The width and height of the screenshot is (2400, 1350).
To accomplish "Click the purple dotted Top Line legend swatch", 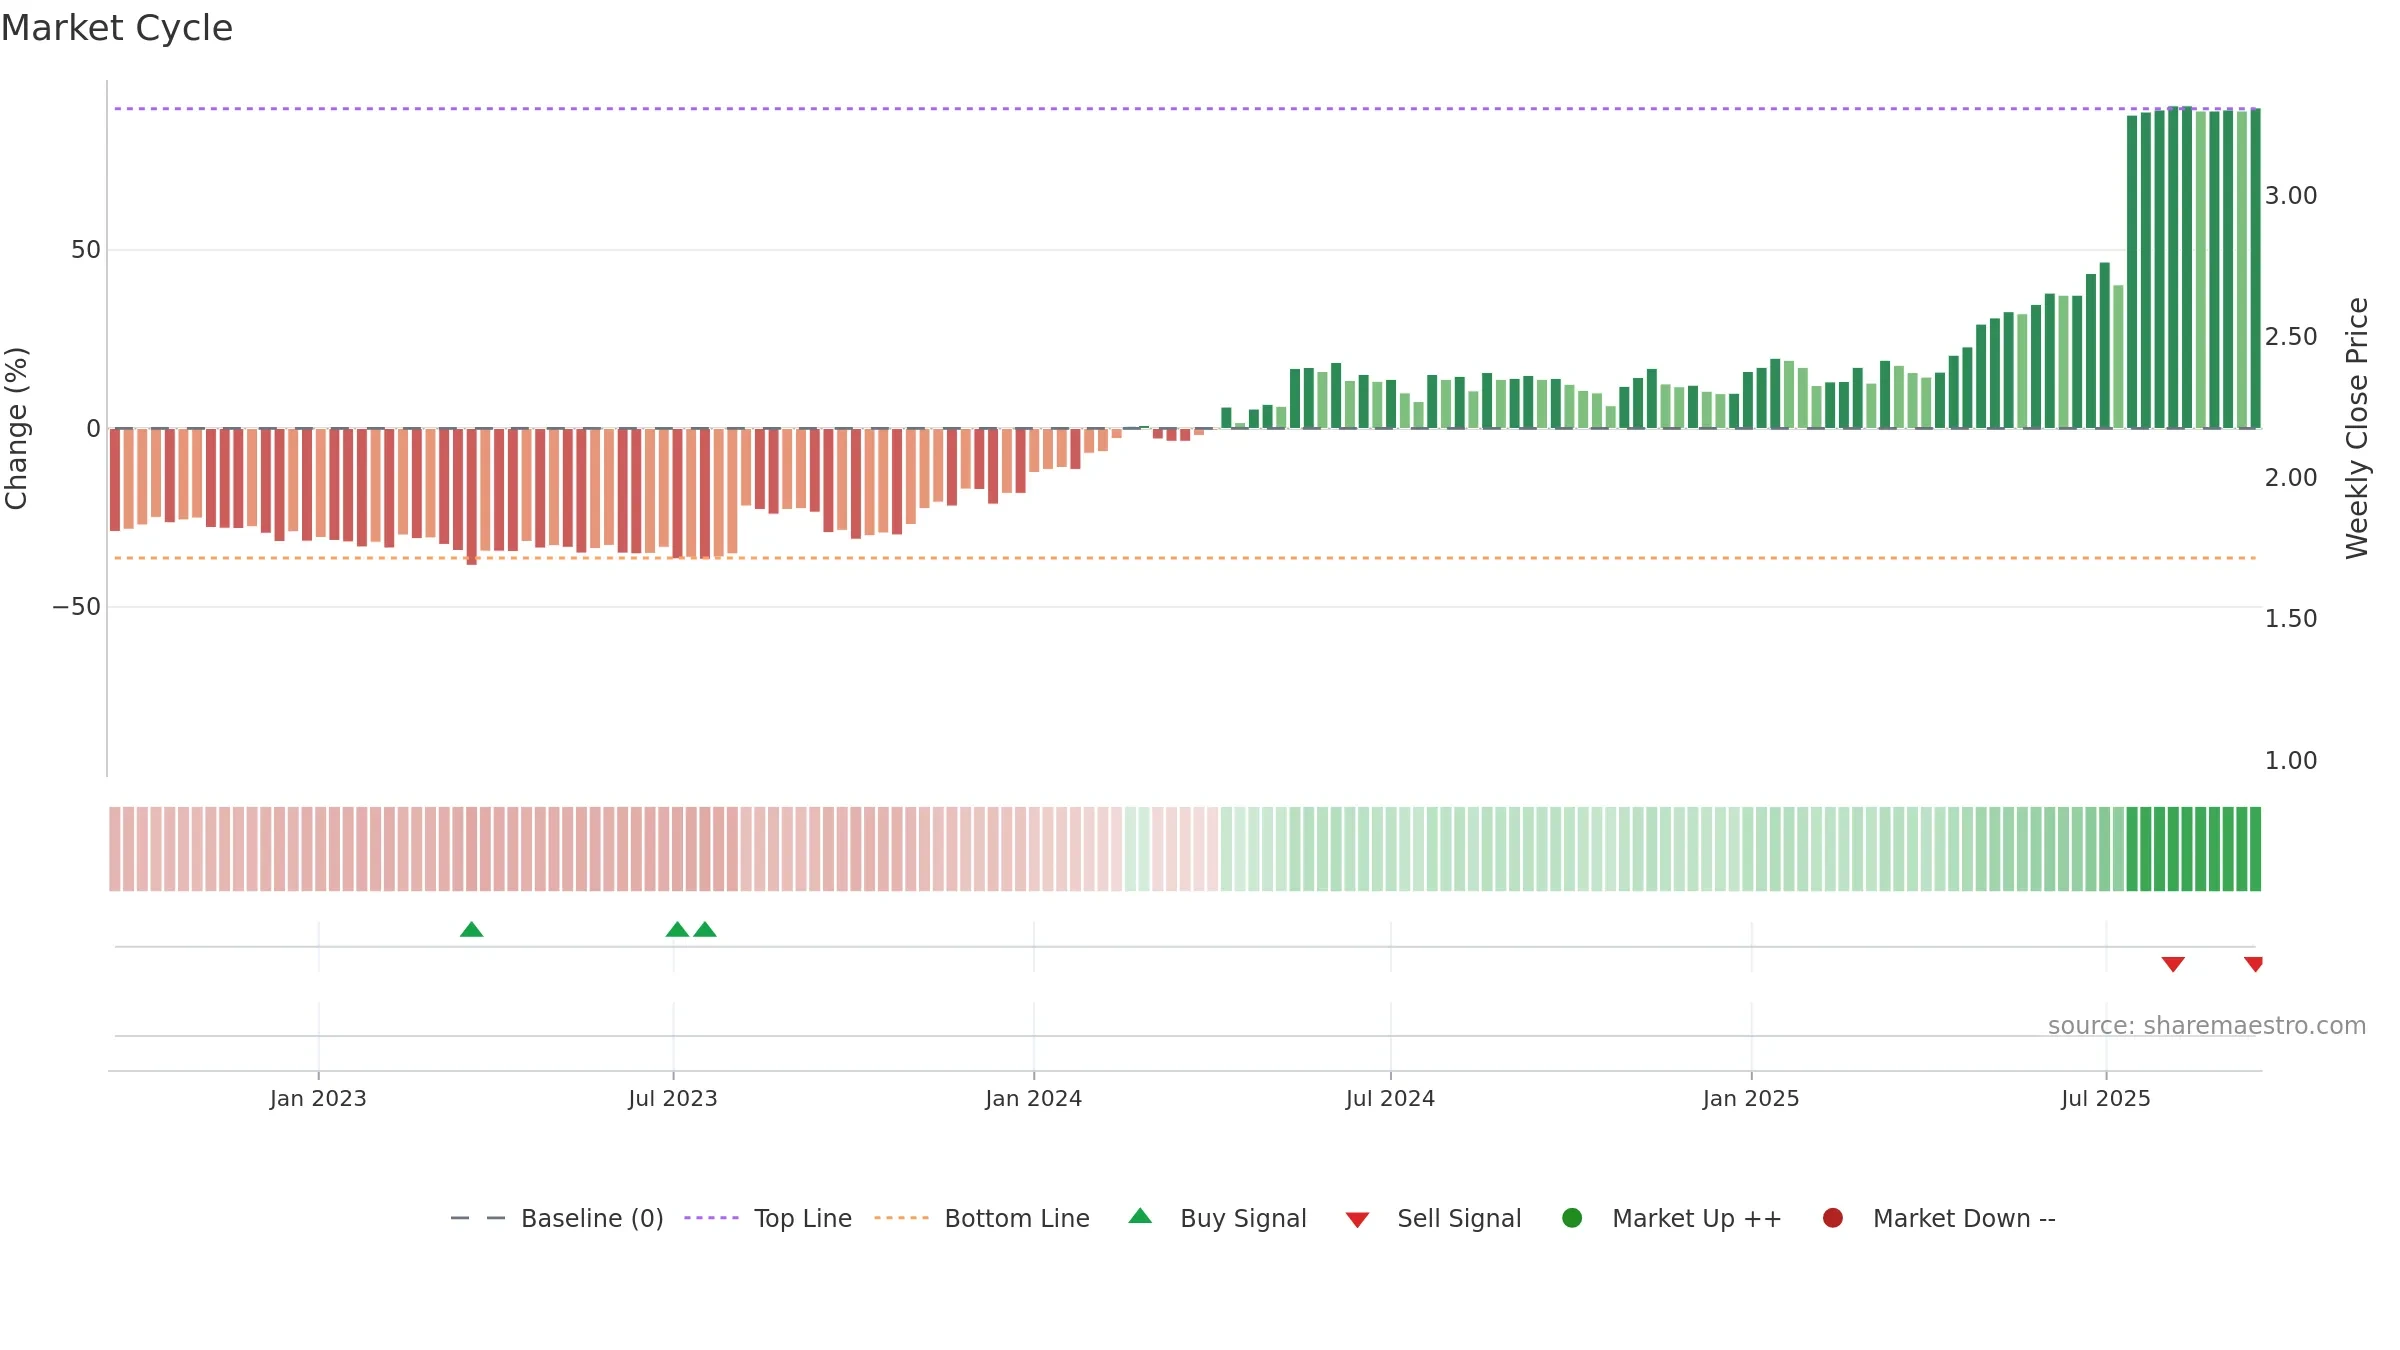I will [x=711, y=1218].
